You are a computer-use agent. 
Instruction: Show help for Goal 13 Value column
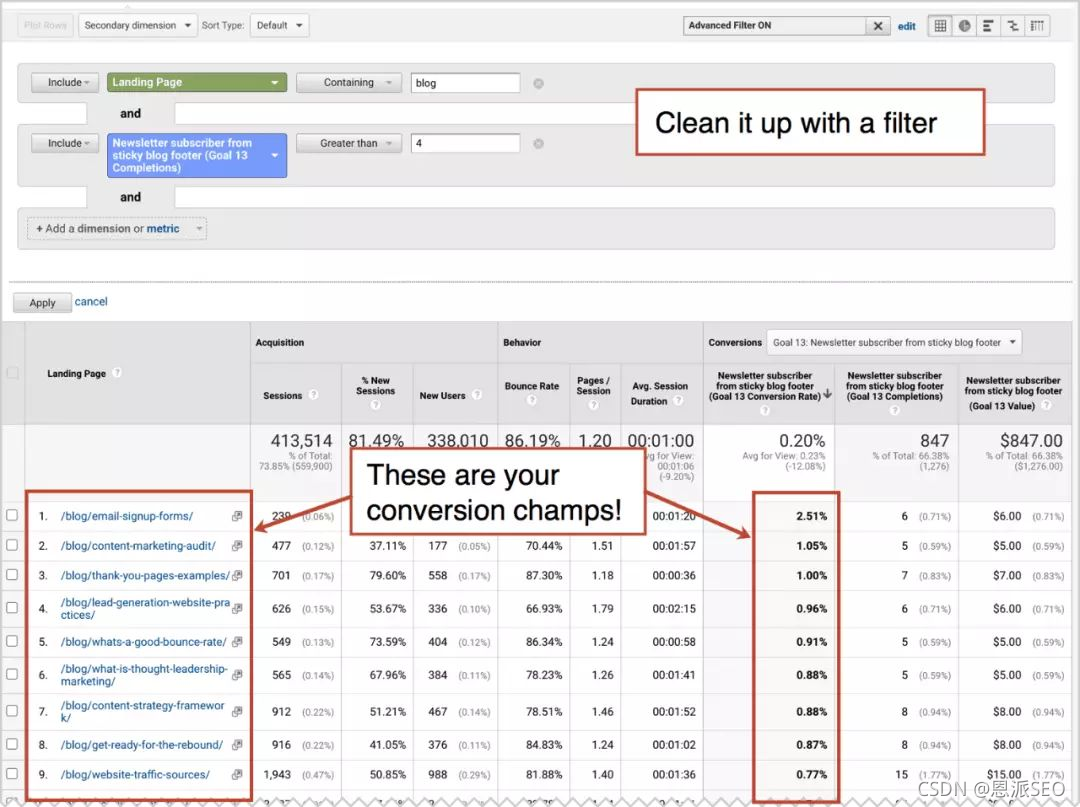1046,405
